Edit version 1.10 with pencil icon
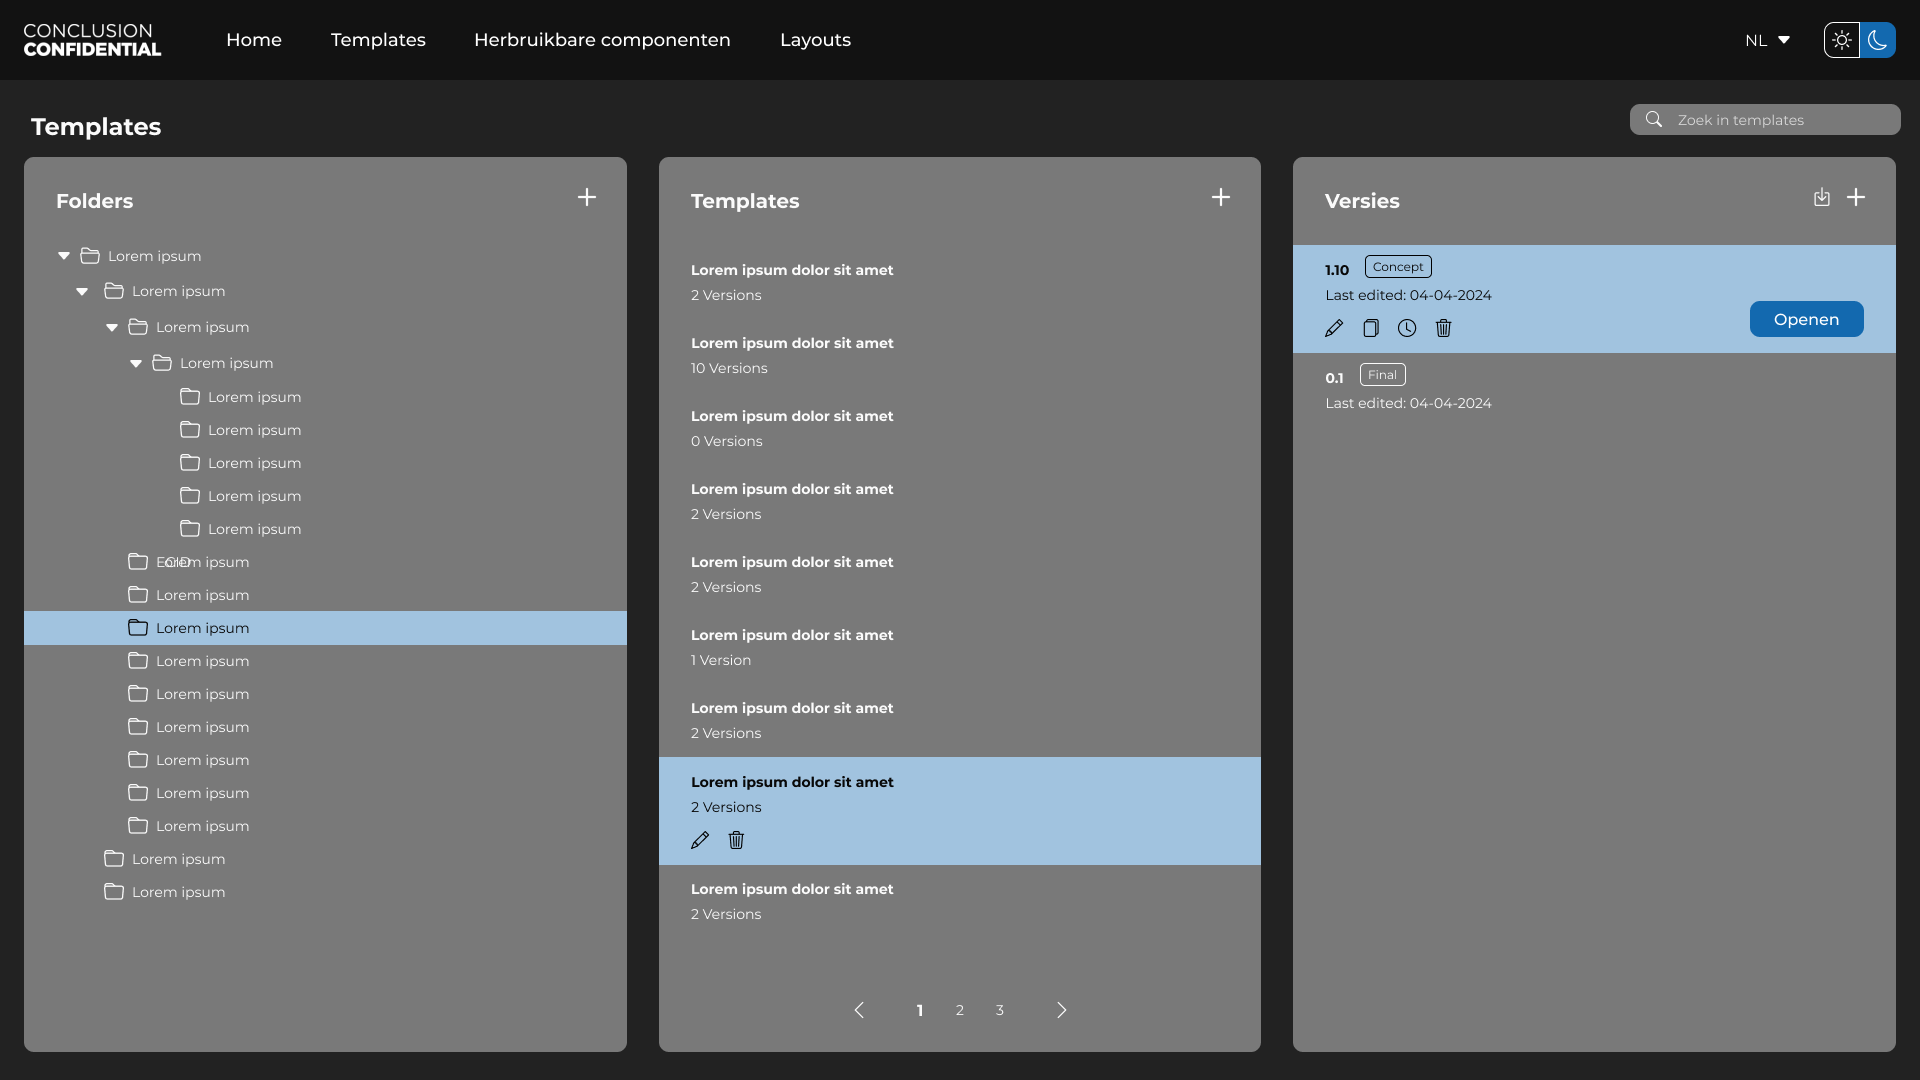Viewport: 1920px width, 1080px height. [x=1334, y=328]
